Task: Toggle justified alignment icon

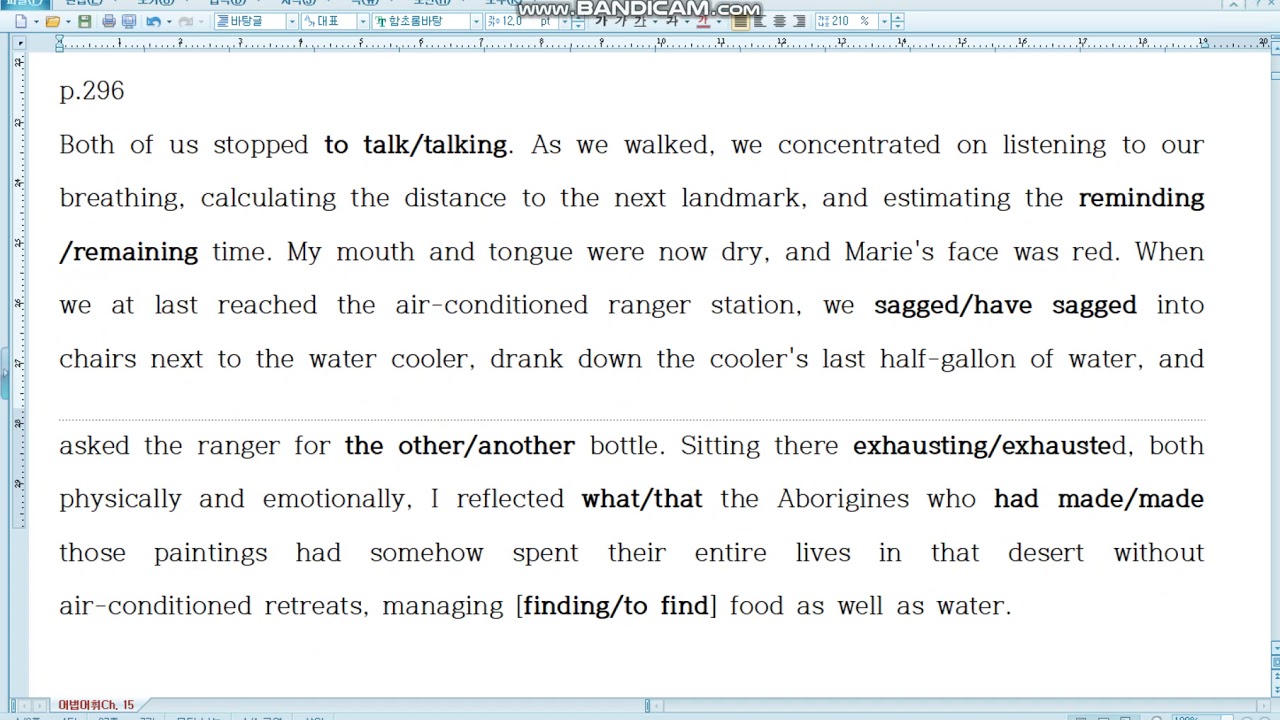Action: click(x=741, y=21)
